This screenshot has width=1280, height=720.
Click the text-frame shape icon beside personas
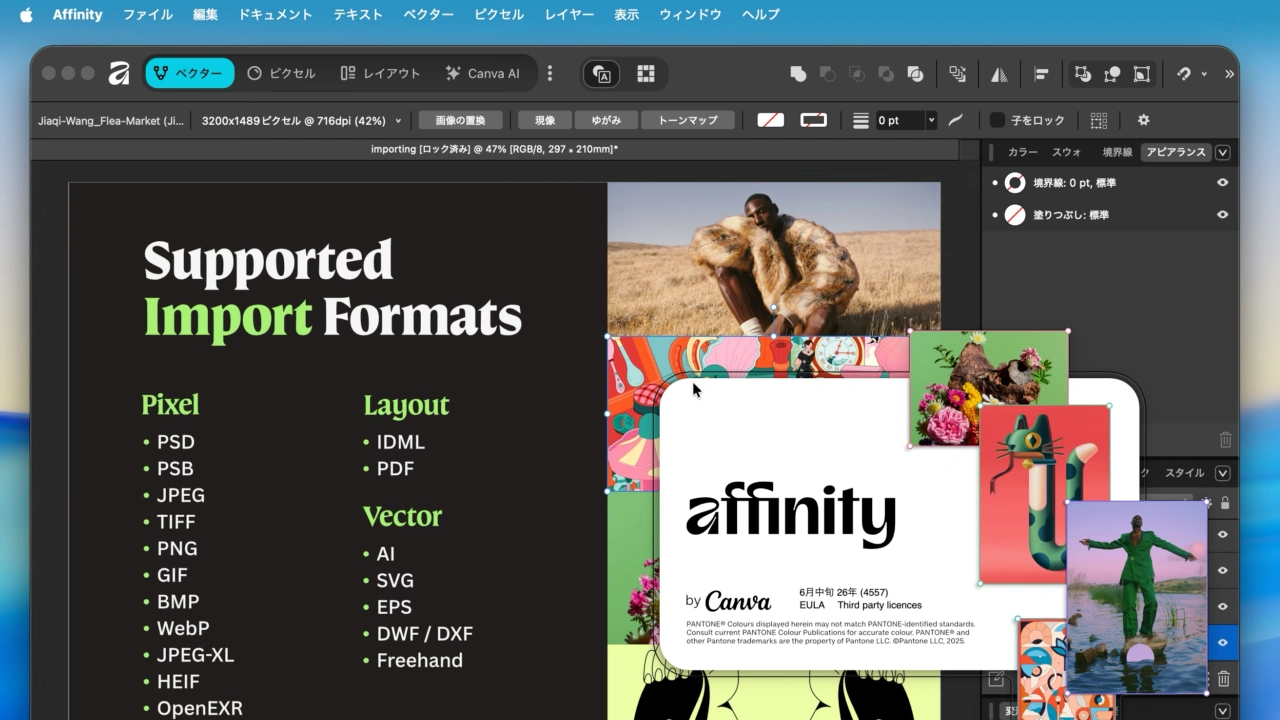coord(602,73)
